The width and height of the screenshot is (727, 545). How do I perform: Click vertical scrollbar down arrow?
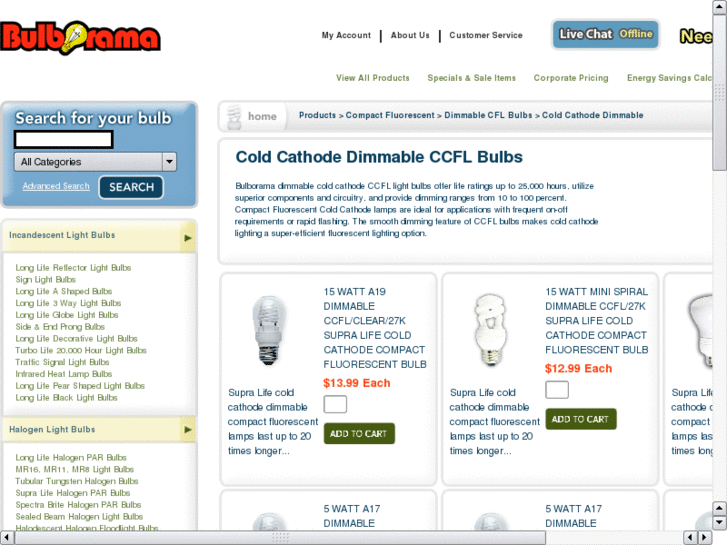(720, 523)
